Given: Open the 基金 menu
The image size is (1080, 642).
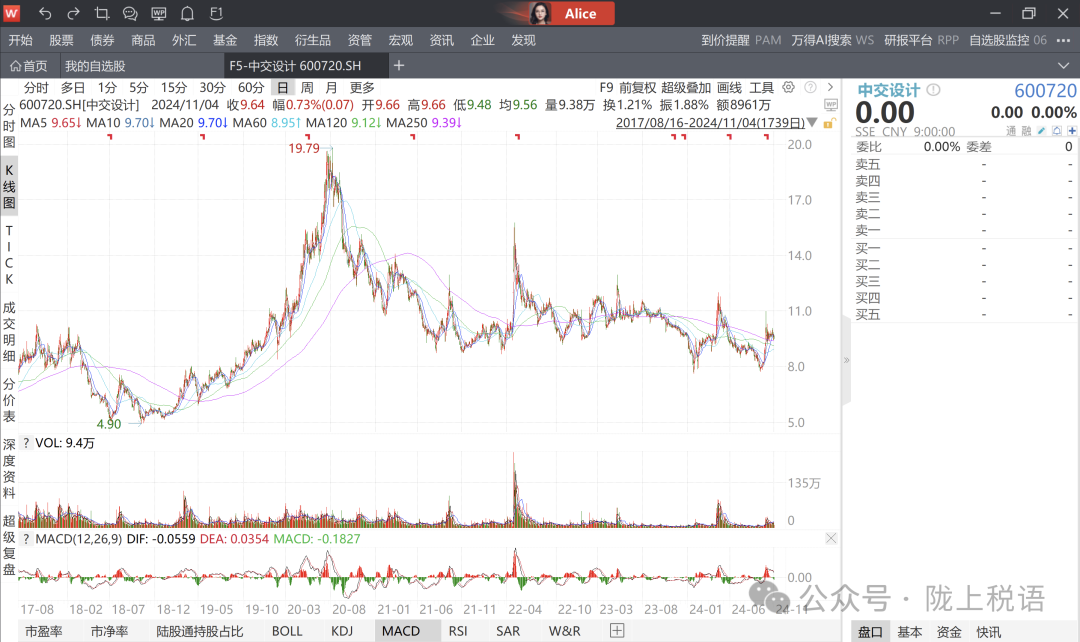Looking at the screenshot, I should 225,40.
